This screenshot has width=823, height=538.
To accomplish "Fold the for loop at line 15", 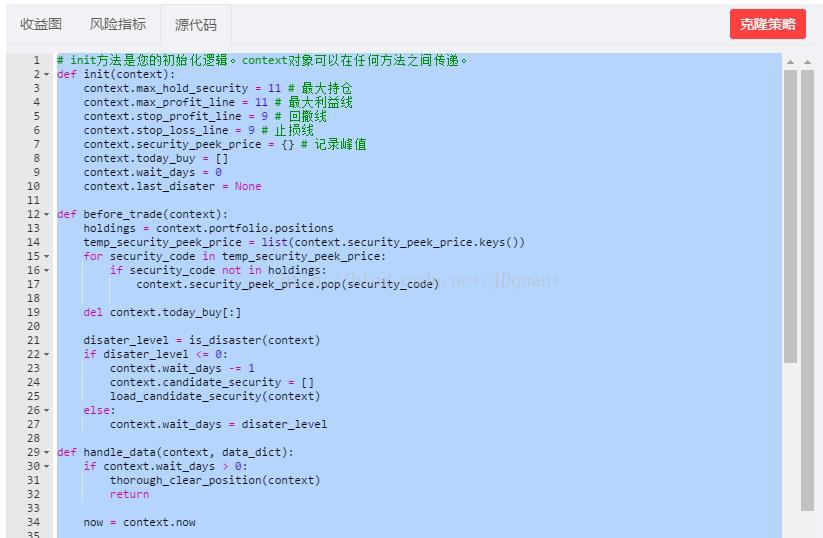I will [47, 257].
